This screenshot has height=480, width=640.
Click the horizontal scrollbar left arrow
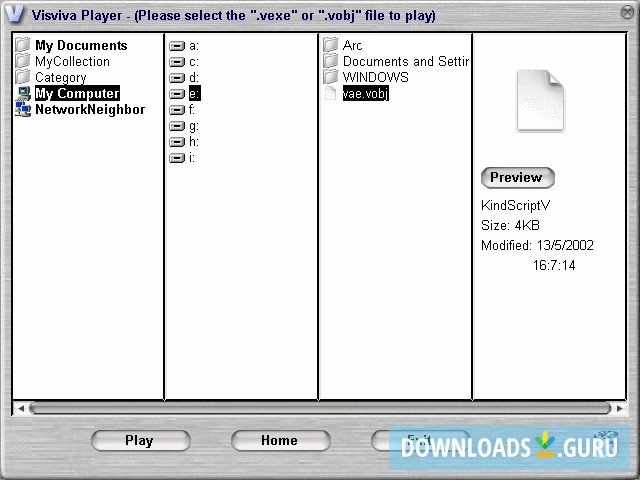point(21,408)
